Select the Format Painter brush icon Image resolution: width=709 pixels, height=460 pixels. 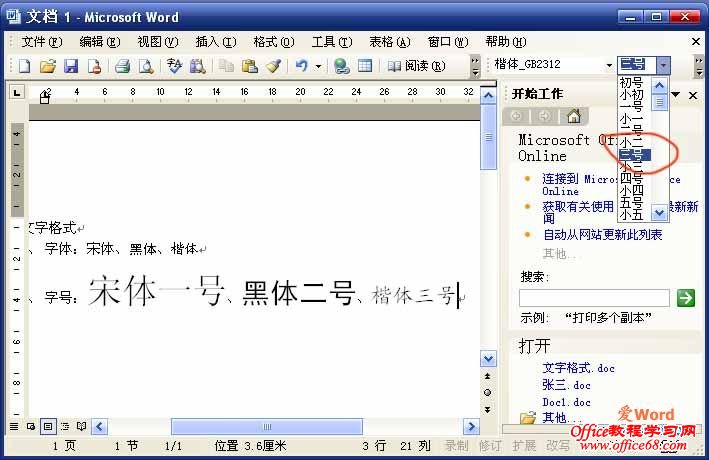(x=273, y=66)
